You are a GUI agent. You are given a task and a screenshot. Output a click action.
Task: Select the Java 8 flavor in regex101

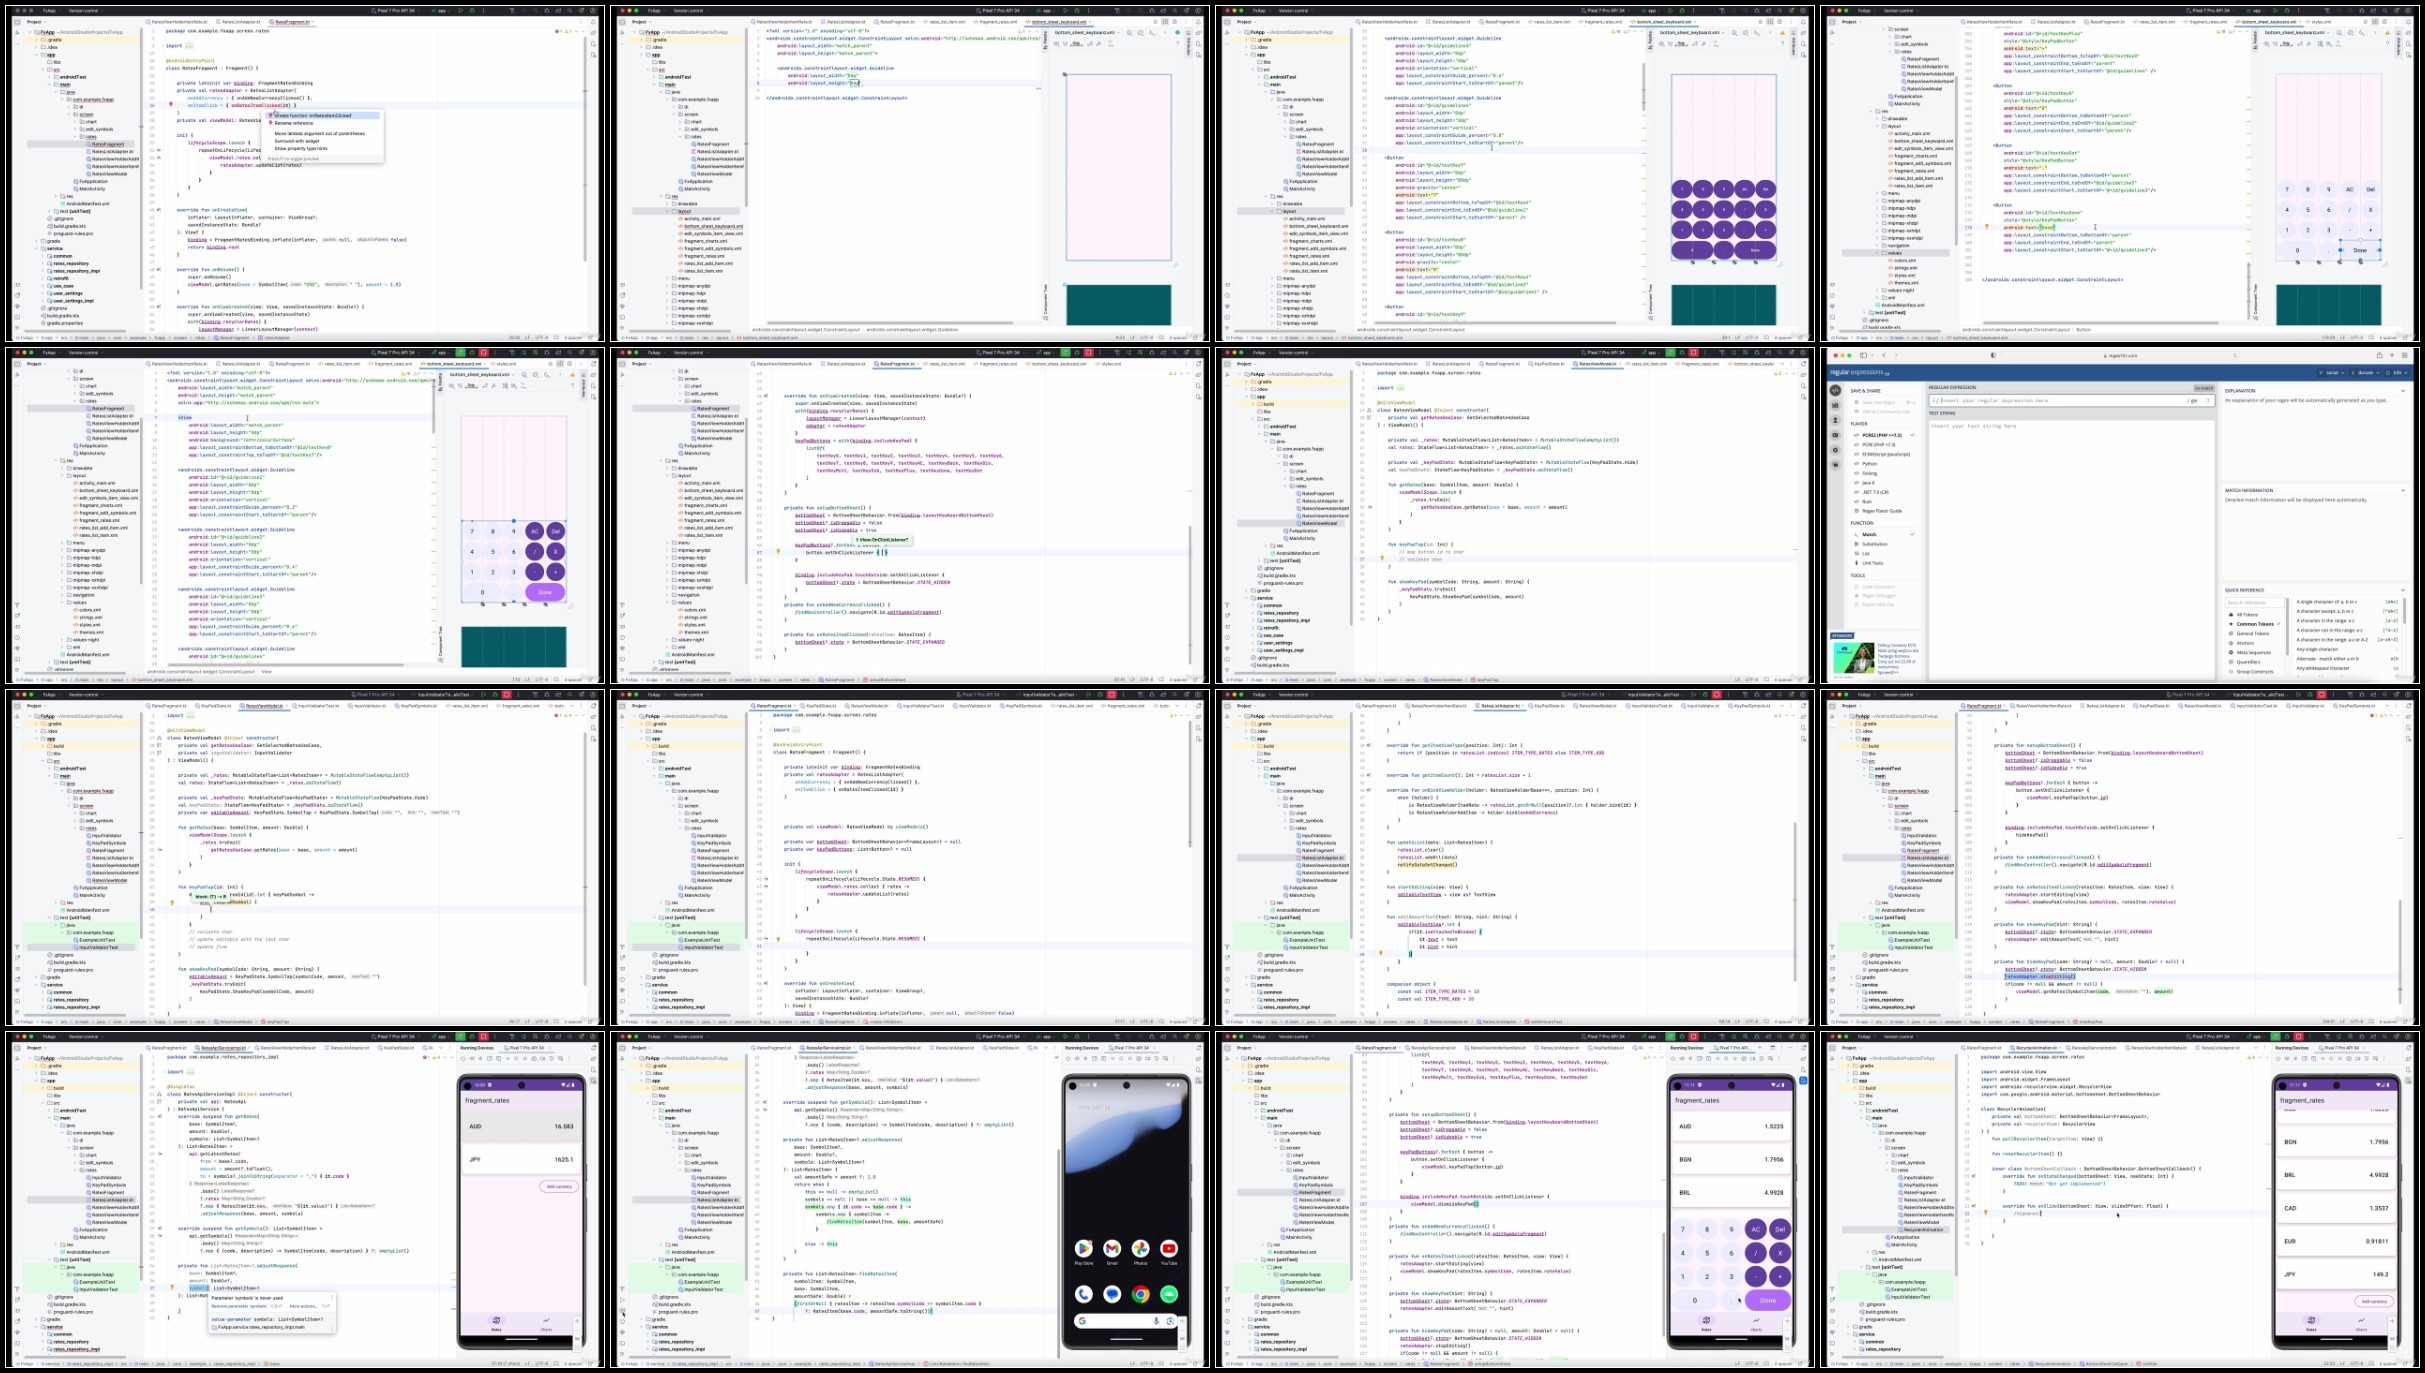pos(1864,483)
